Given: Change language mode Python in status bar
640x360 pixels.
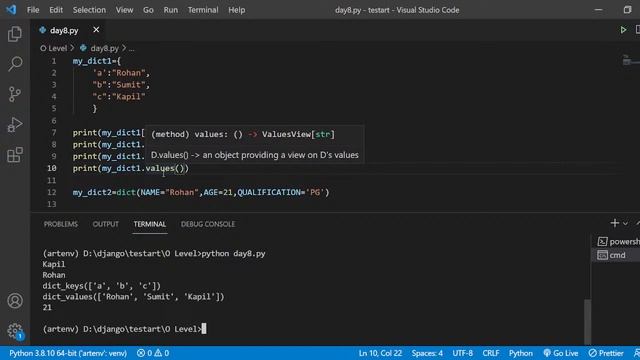Looking at the screenshot, I should [520, 353].
